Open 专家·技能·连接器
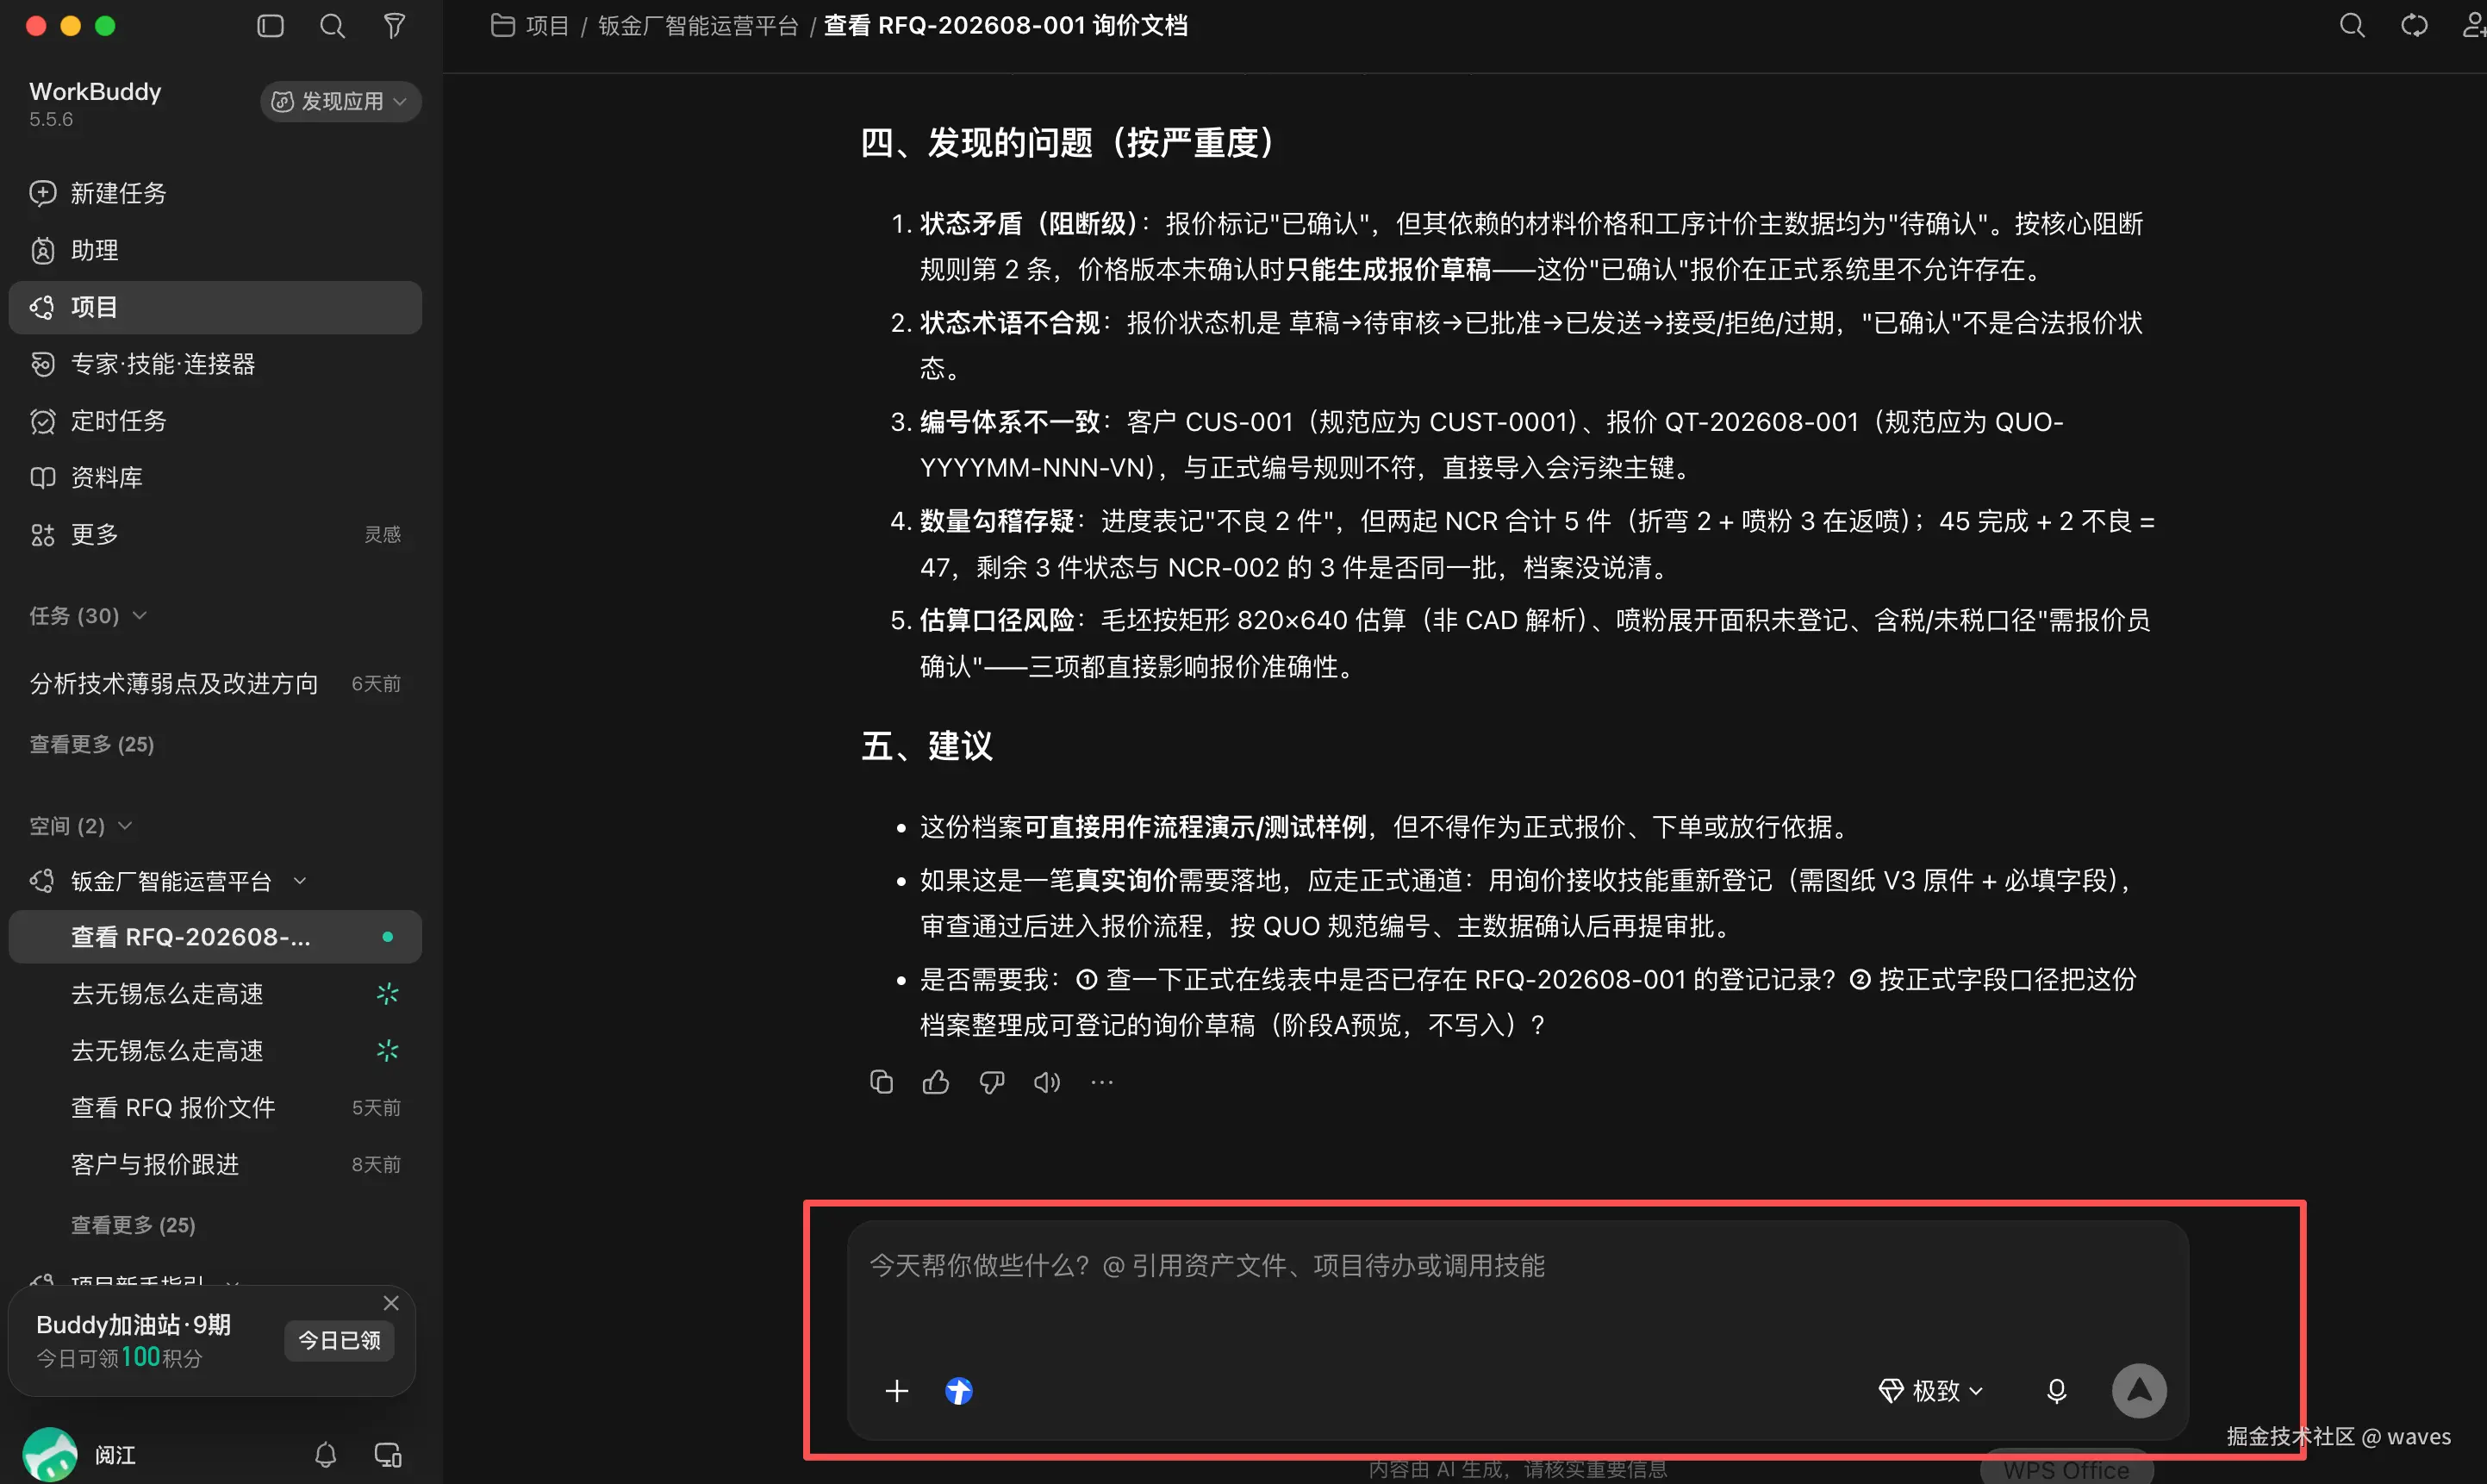The width and height of the screenshot is (2487, 1484). tap(215, 364)
